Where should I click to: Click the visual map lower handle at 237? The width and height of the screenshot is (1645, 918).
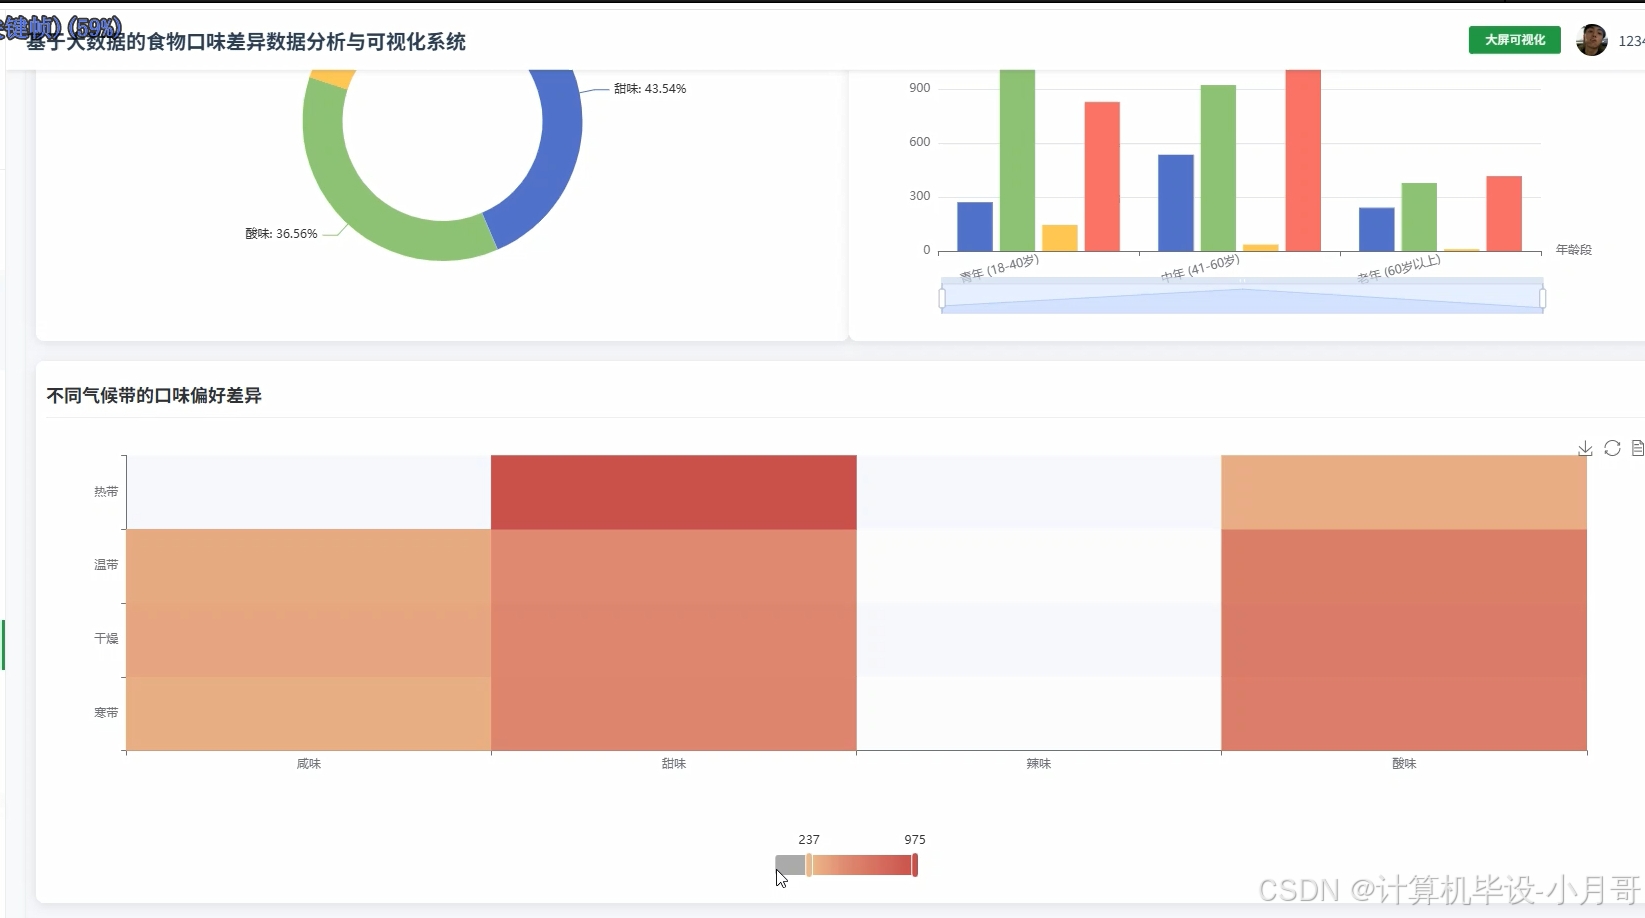[x=809, y=865]
